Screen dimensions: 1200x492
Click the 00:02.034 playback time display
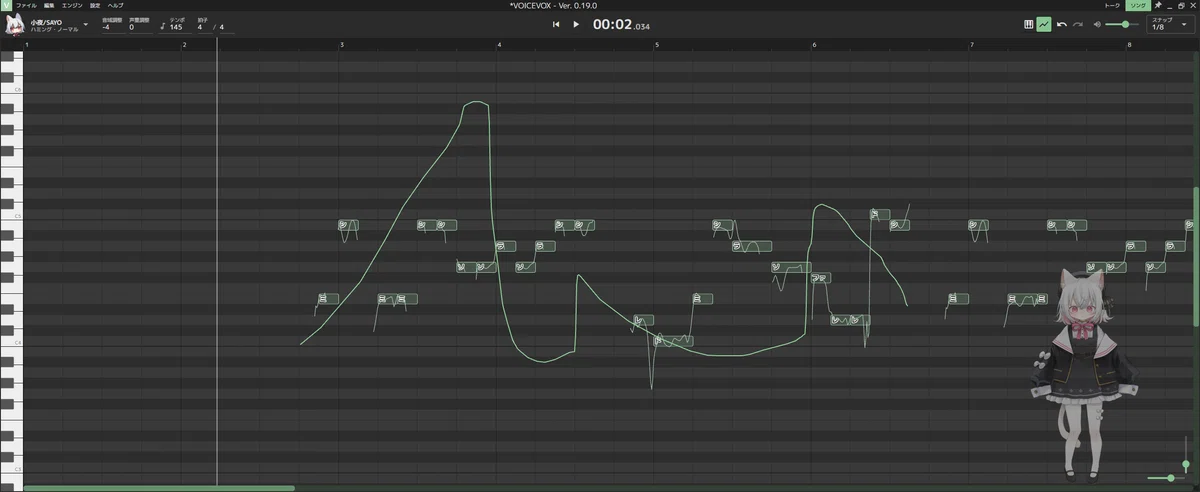pyautogui.click(x=620, y=24)
